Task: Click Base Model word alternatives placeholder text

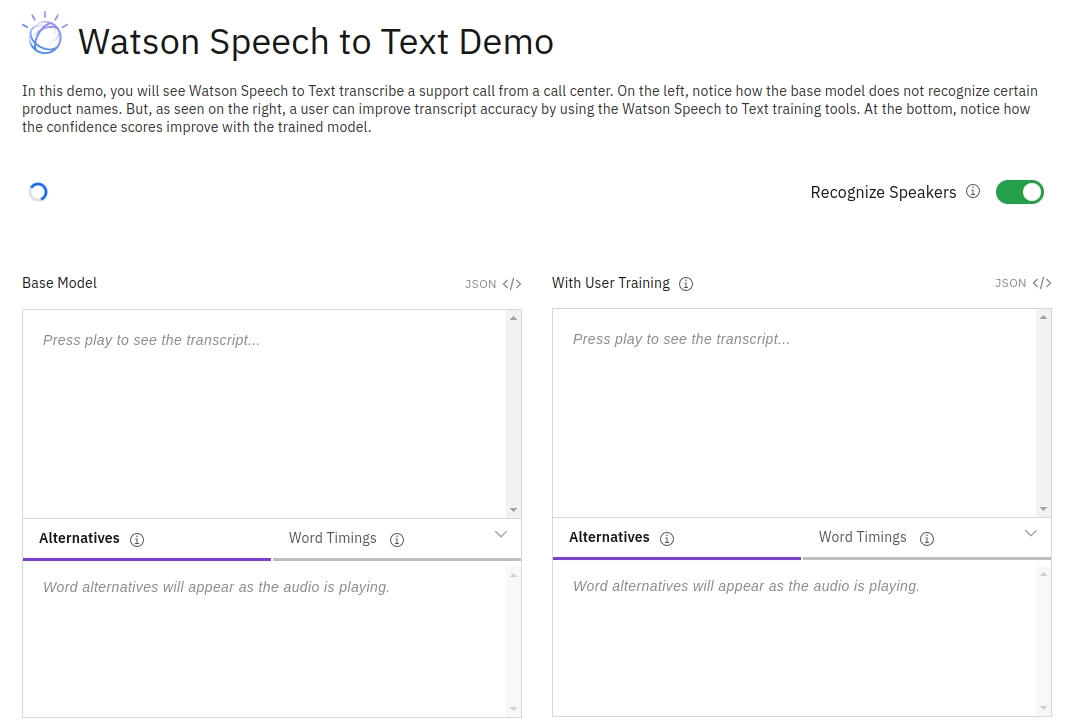Action: [x=216, y=587]
